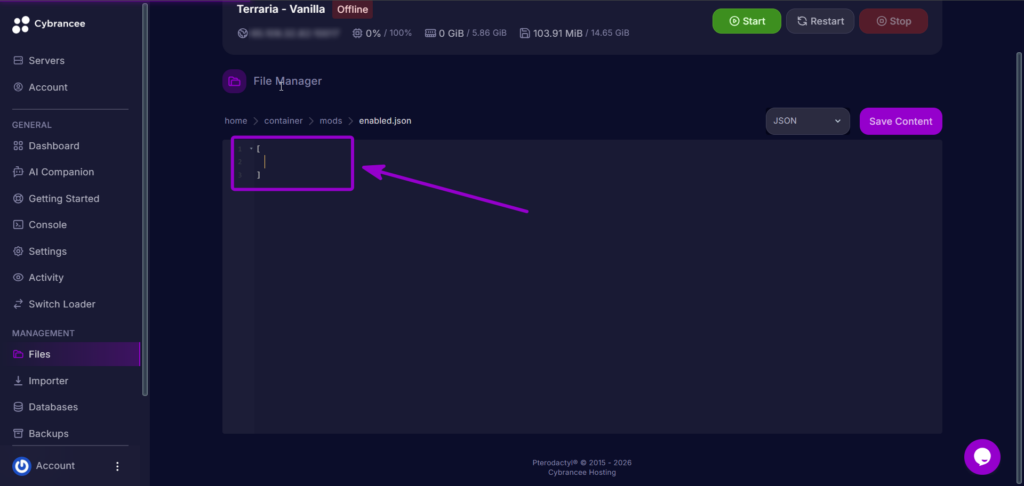The width and height of the screenshot is (1024, 486).
Task: Click the Cybrancee logo icon
Action: [21, 24]
